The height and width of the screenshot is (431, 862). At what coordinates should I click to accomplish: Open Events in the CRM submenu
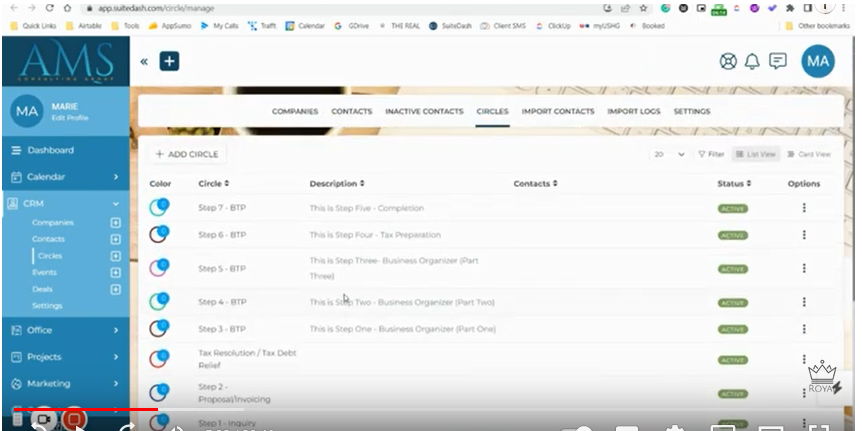[45, 273]
